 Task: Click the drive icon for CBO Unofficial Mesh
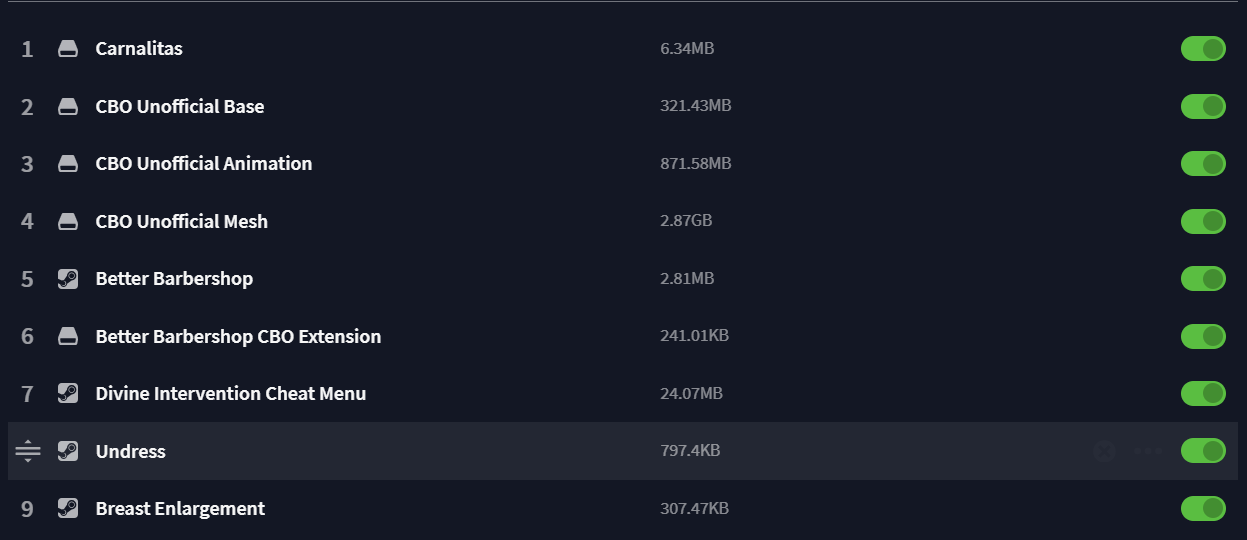pyautogui.click(x=68, y=222)
